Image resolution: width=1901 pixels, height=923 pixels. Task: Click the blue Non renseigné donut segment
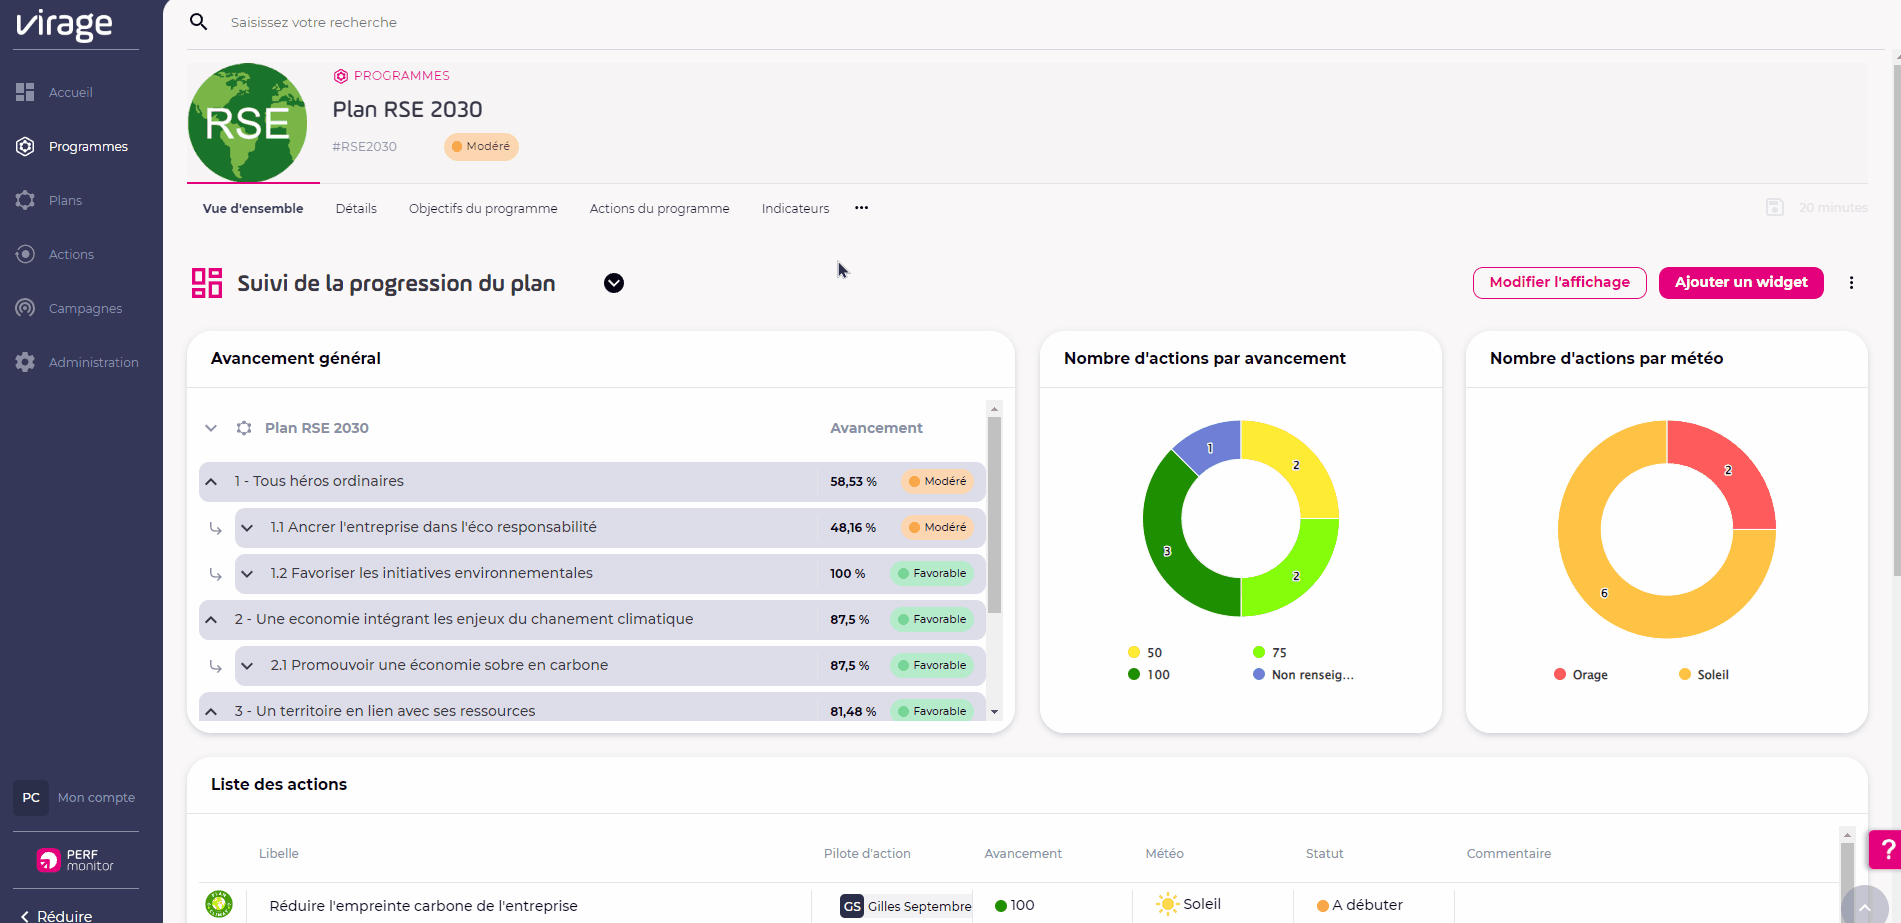click(x=1211, y=446)
